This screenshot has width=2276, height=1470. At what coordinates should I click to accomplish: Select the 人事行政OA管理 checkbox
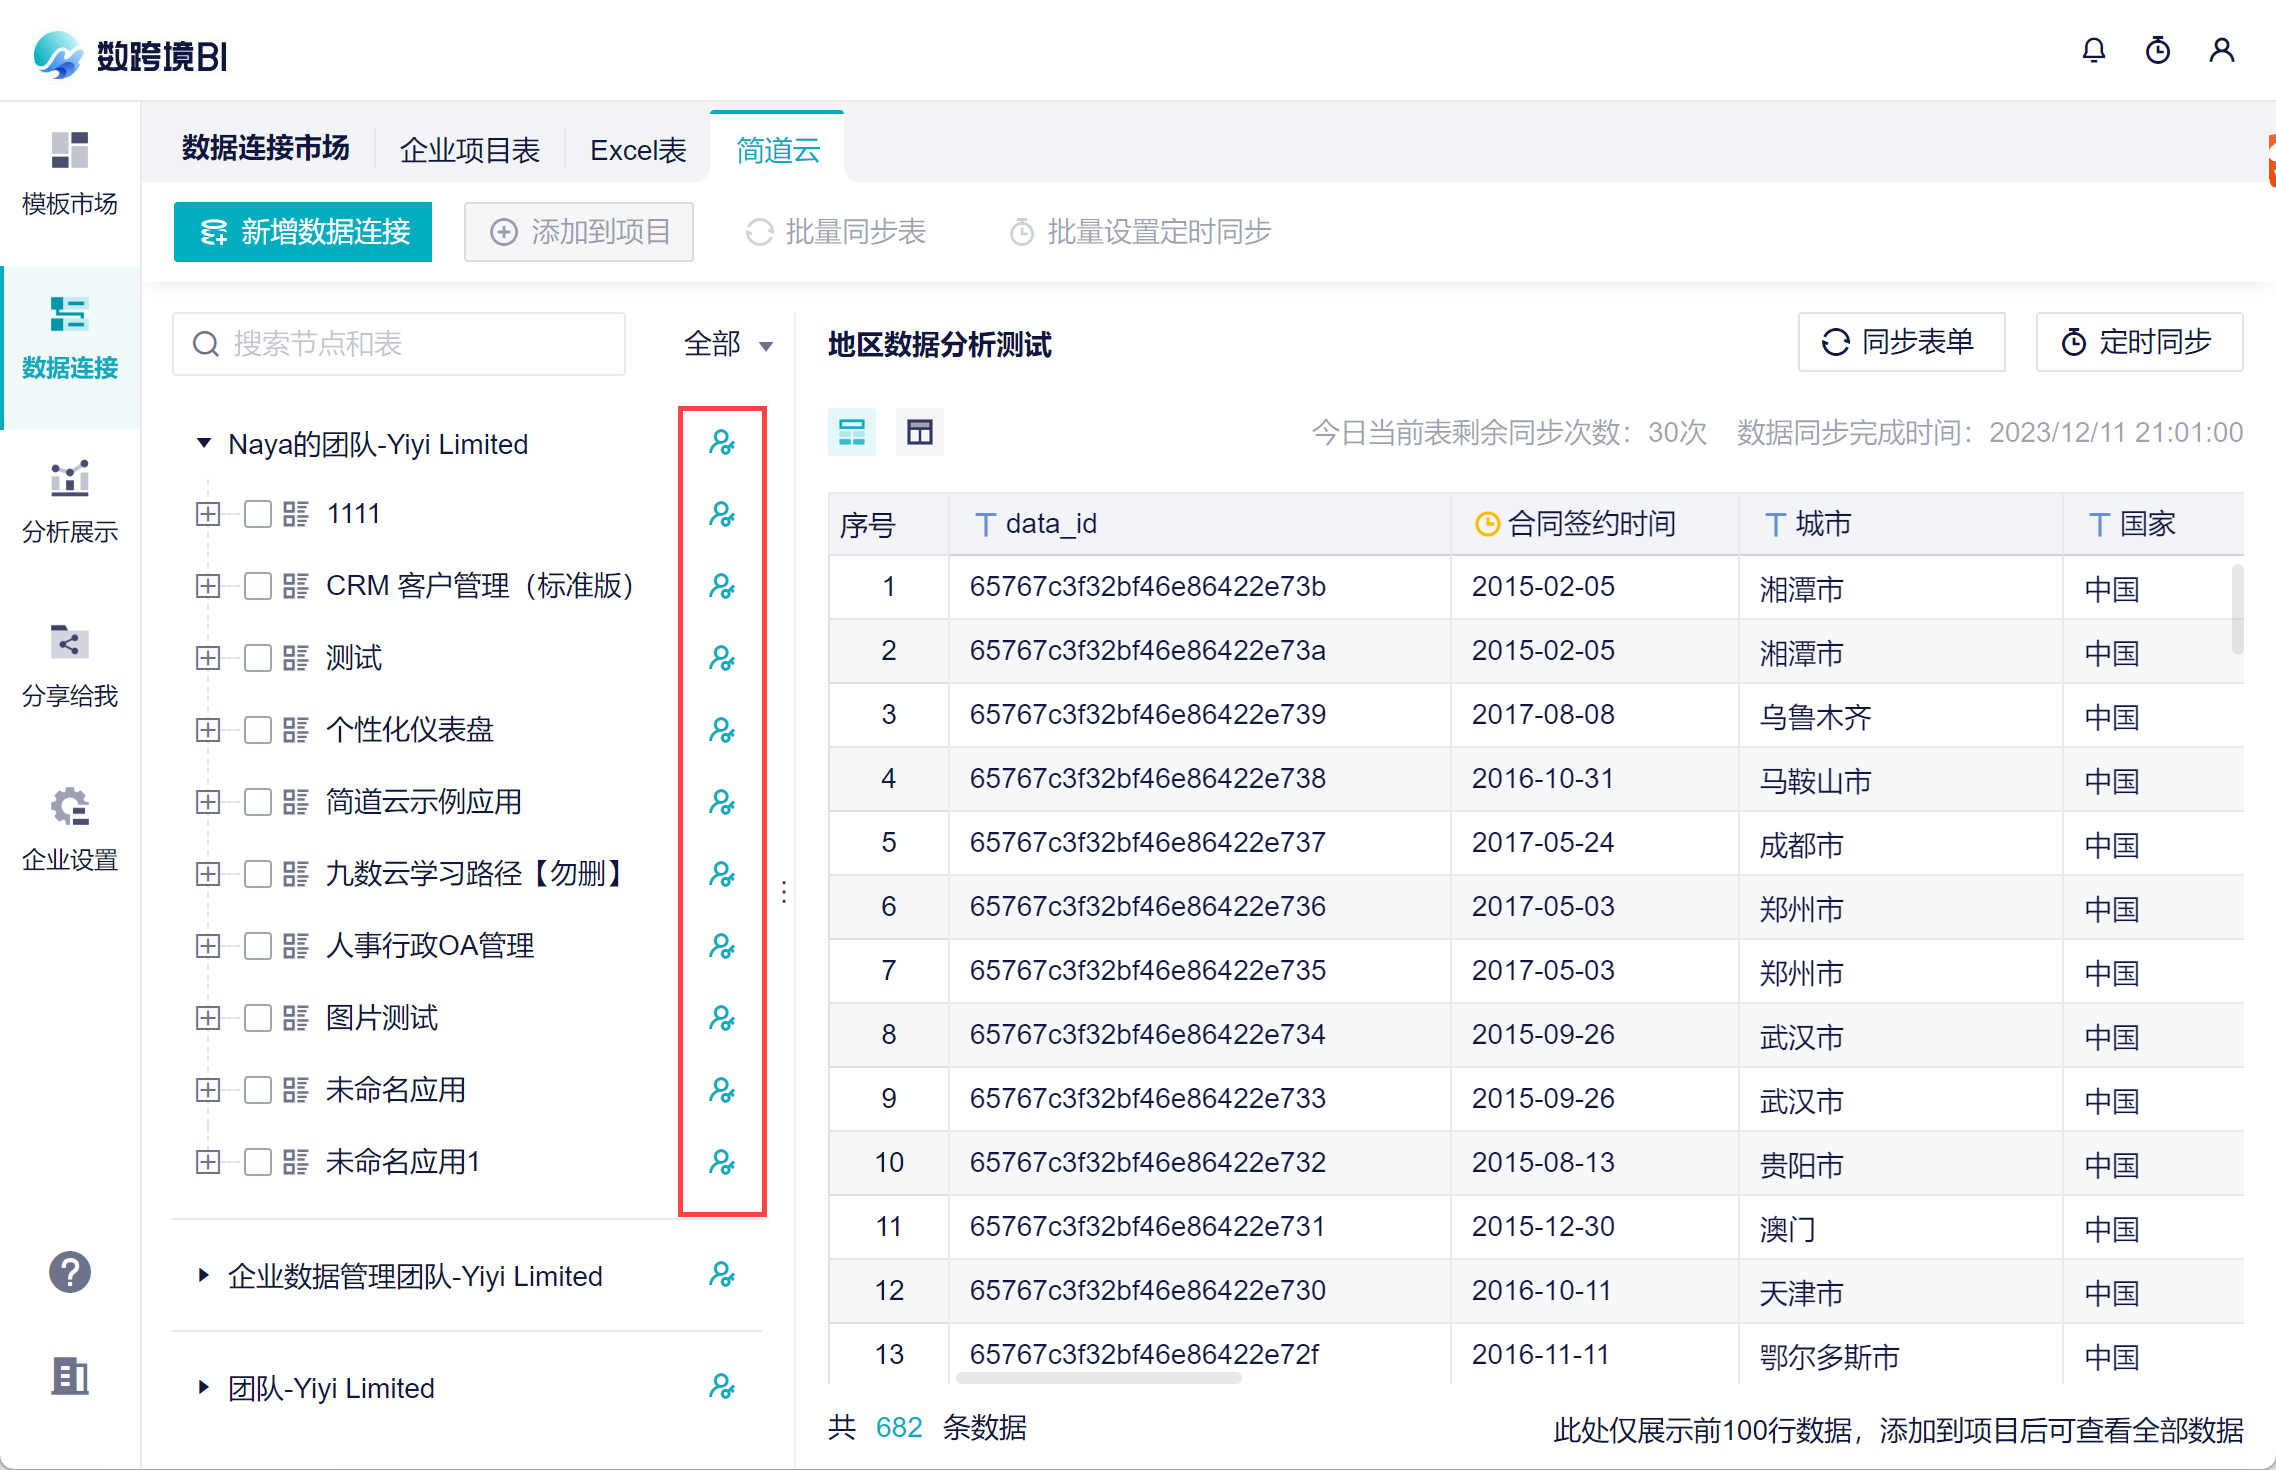(x=258, y=946)
